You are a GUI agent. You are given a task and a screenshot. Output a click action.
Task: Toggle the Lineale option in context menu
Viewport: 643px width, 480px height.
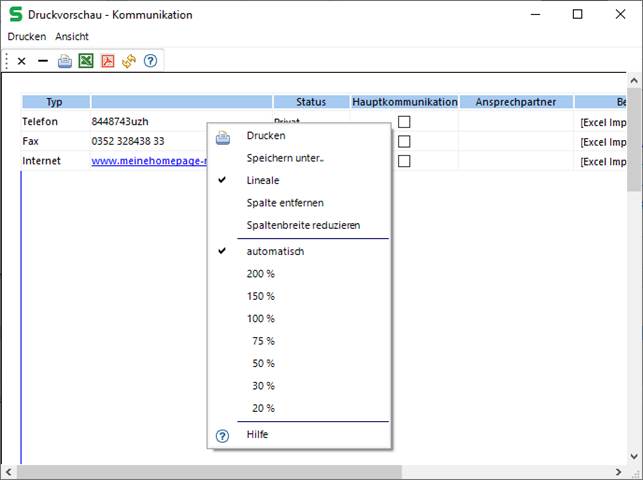point(263,180)
